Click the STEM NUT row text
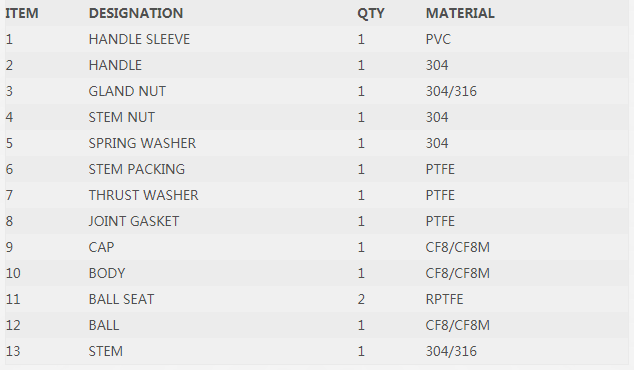The image size is (634, 370). 121,117
